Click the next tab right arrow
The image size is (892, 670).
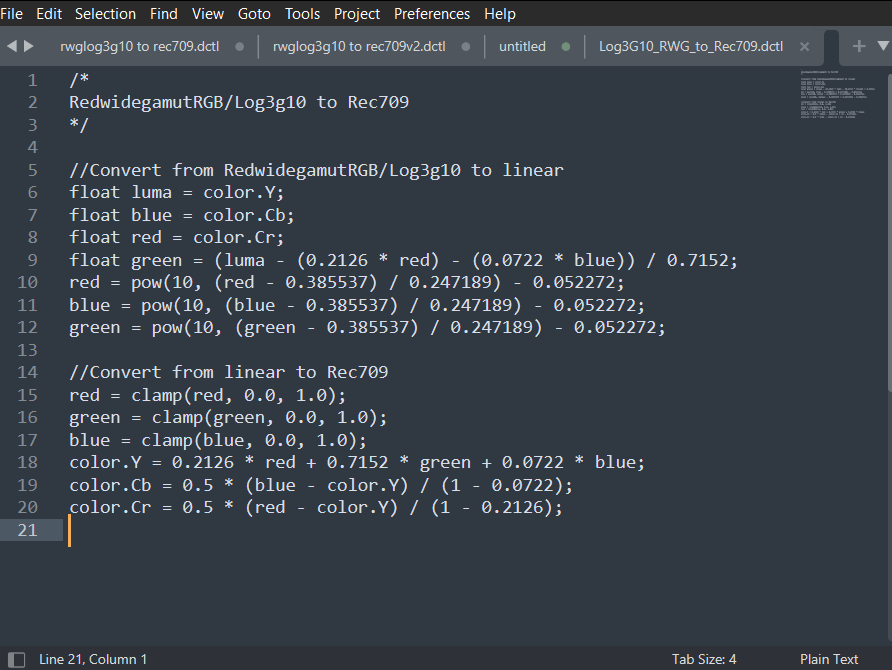[x=28, y=46]
